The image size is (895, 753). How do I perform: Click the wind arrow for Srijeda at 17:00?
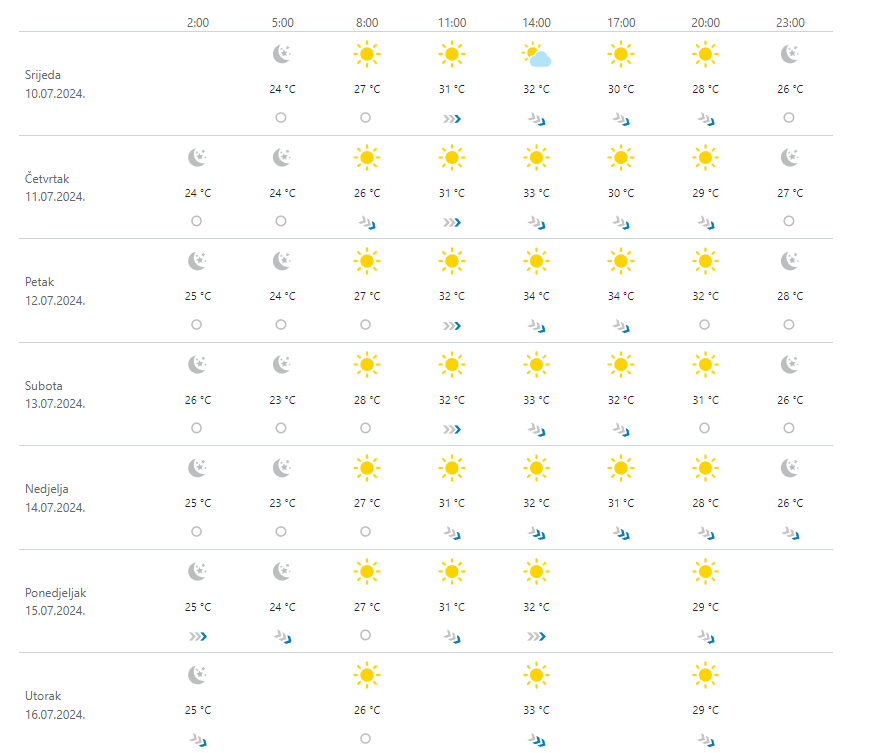pyautogui.click(x=621, y=119)
